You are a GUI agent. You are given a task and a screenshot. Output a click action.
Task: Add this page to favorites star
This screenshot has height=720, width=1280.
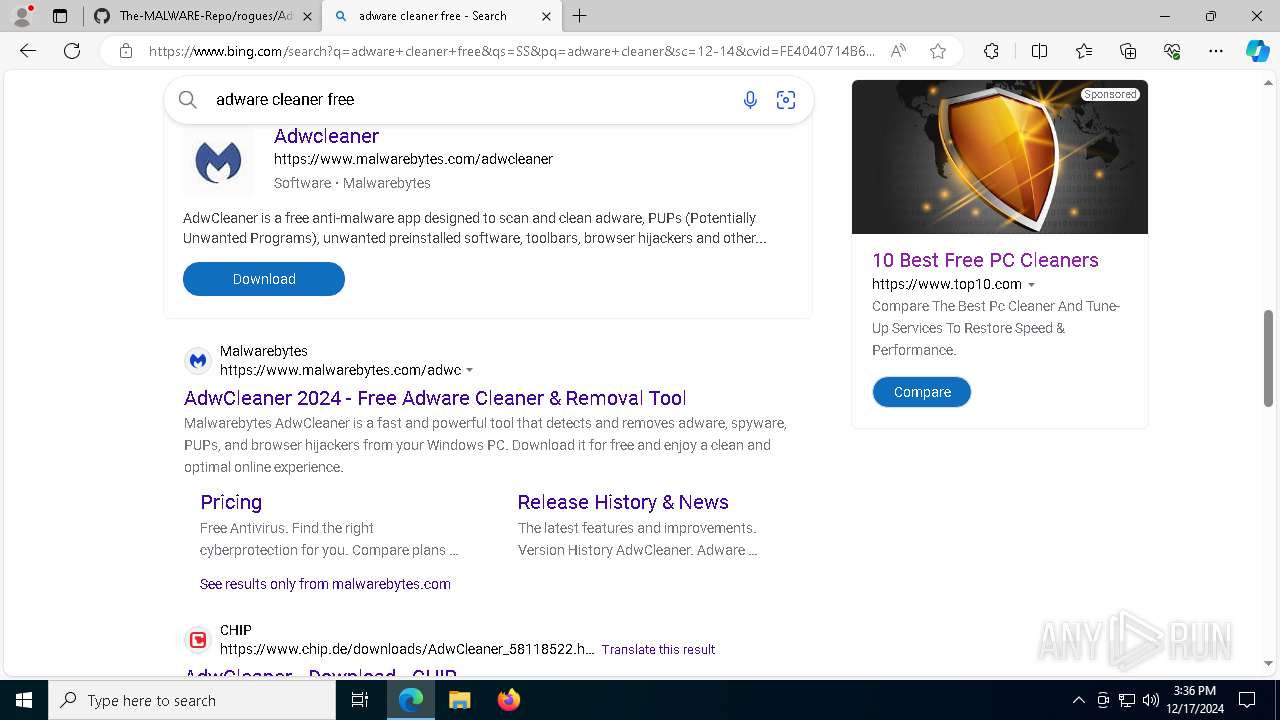(x=938, y=51)
